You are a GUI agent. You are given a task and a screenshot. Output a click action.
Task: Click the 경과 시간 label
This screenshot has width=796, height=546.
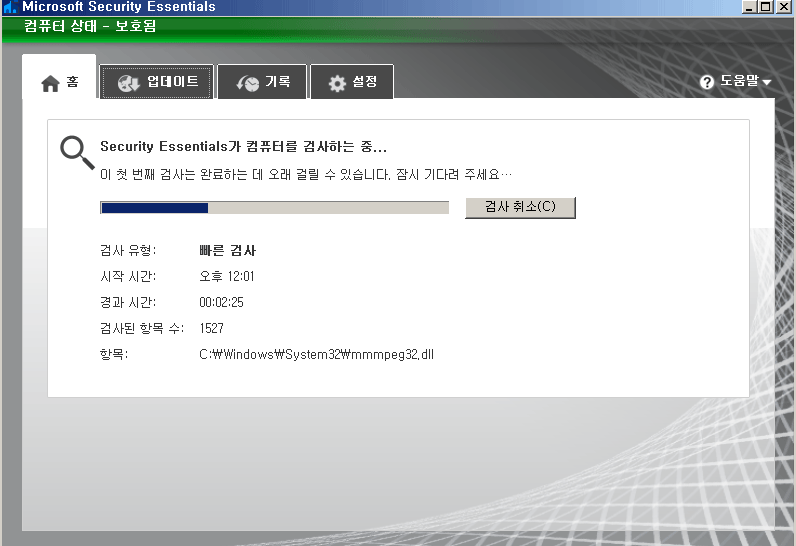pyautogui.click(x=128, y=302)
